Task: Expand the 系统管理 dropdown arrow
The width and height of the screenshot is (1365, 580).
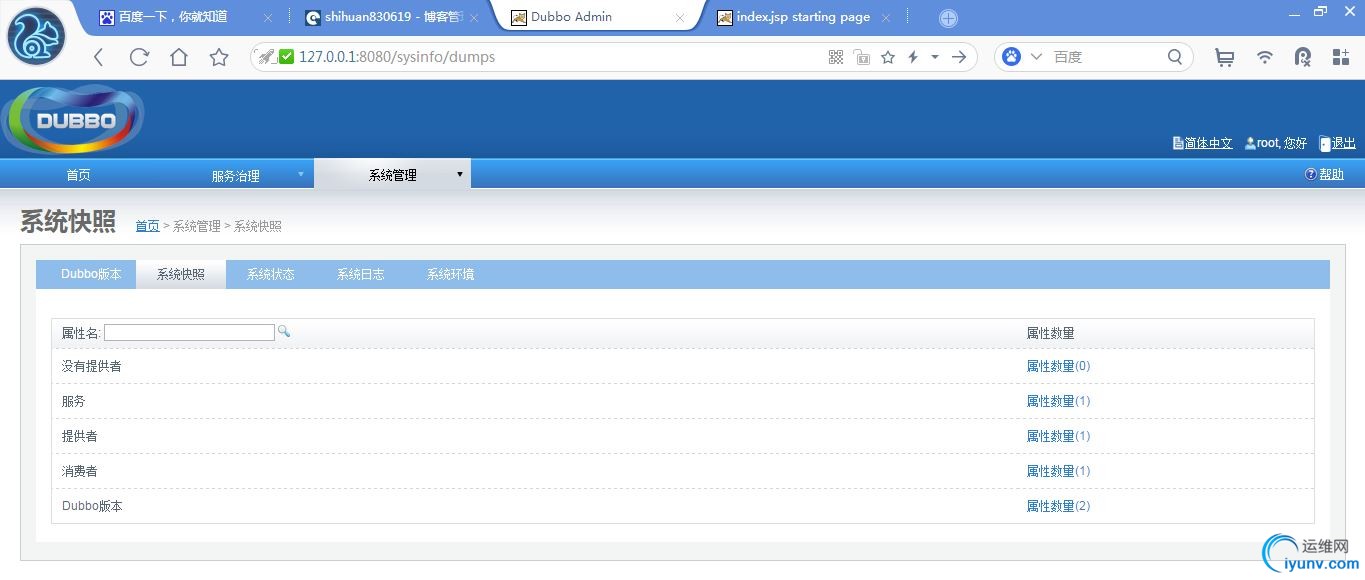Action: coord(460,174)
